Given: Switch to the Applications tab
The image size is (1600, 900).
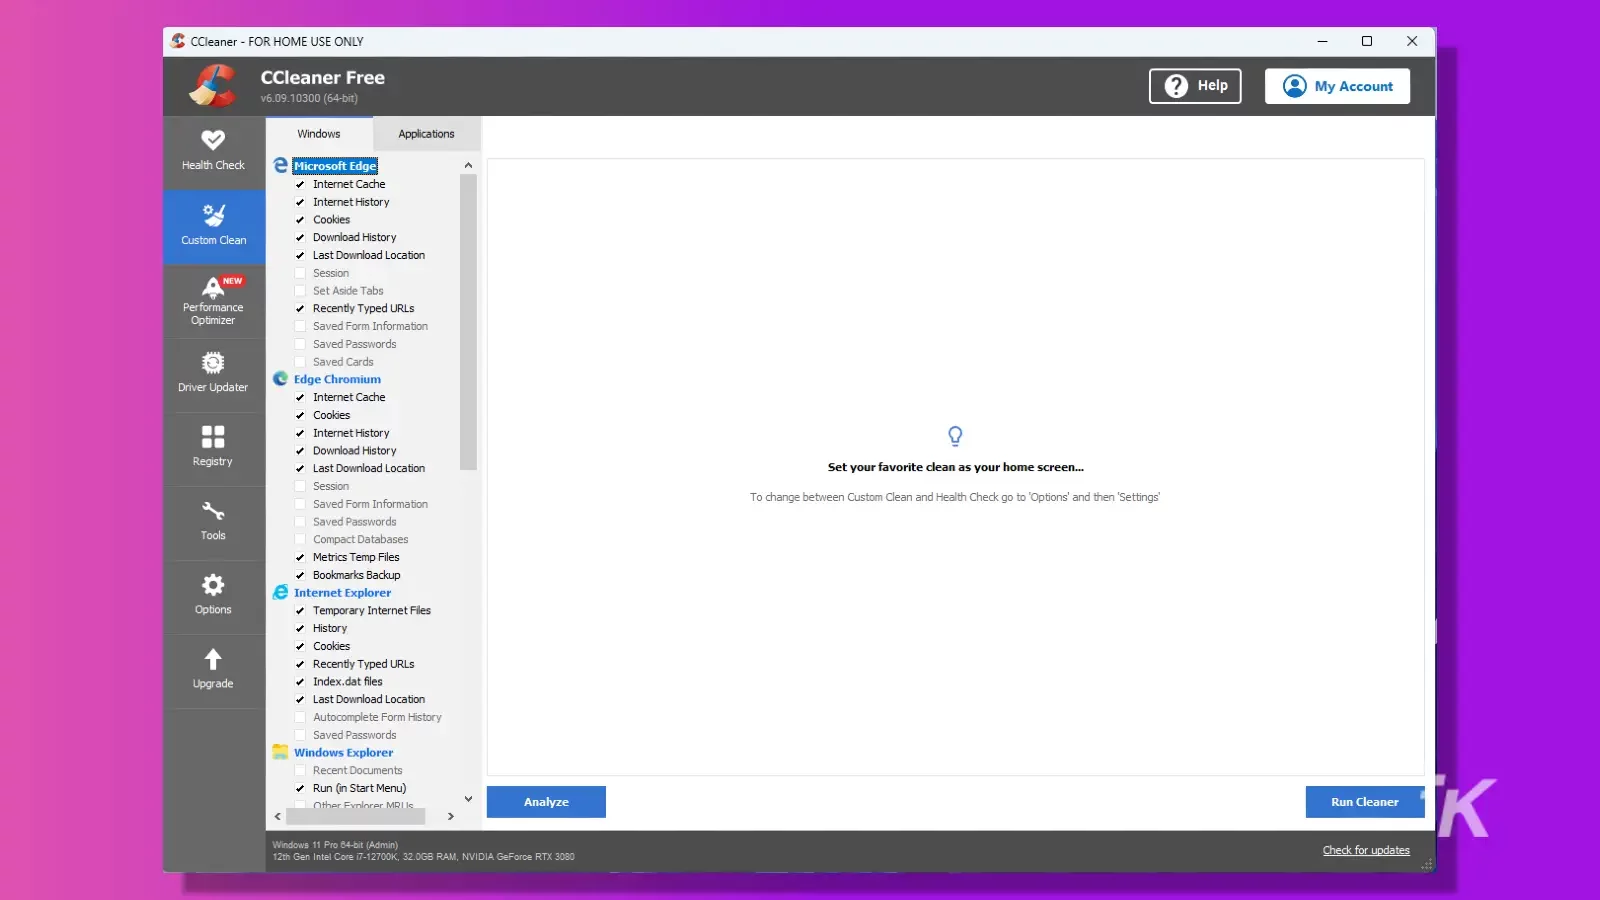Looking at the screenshot, I should 426,134.
